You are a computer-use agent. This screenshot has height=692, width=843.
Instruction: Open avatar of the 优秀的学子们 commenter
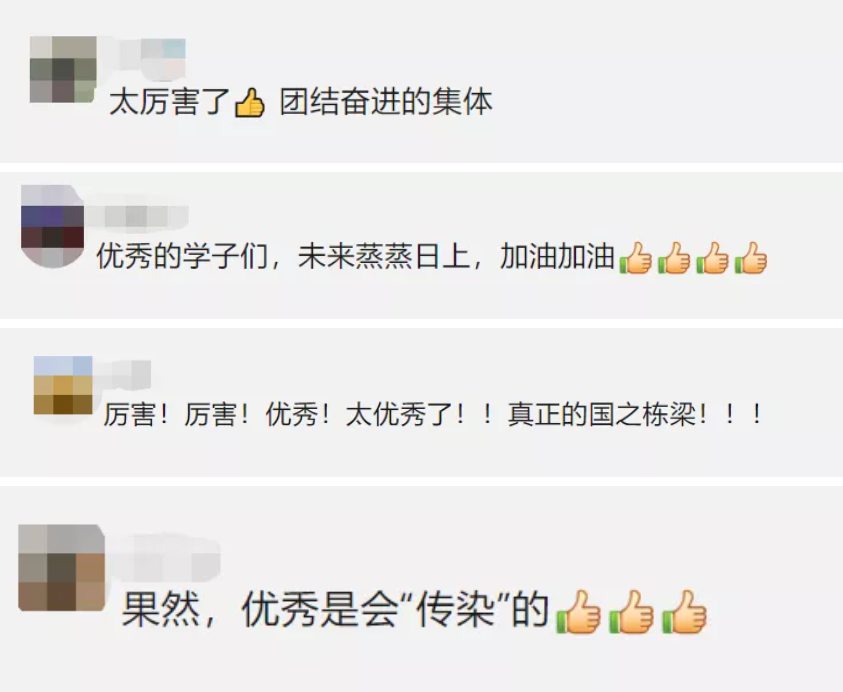pos(53,226)
